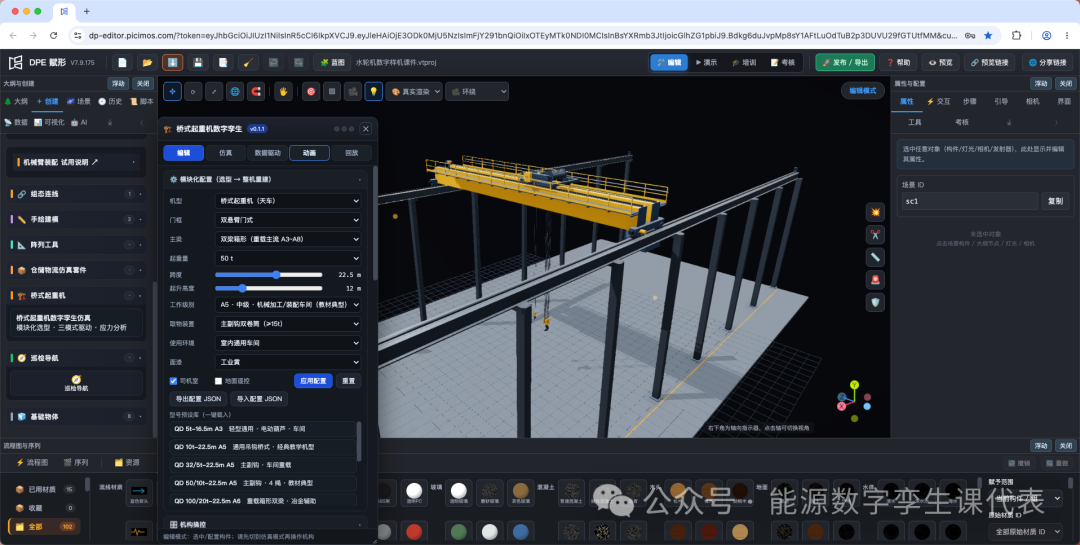Switch to 演示 mode in top bar
The height and width of the screenshot is (545, 1080).
point(706,63)
